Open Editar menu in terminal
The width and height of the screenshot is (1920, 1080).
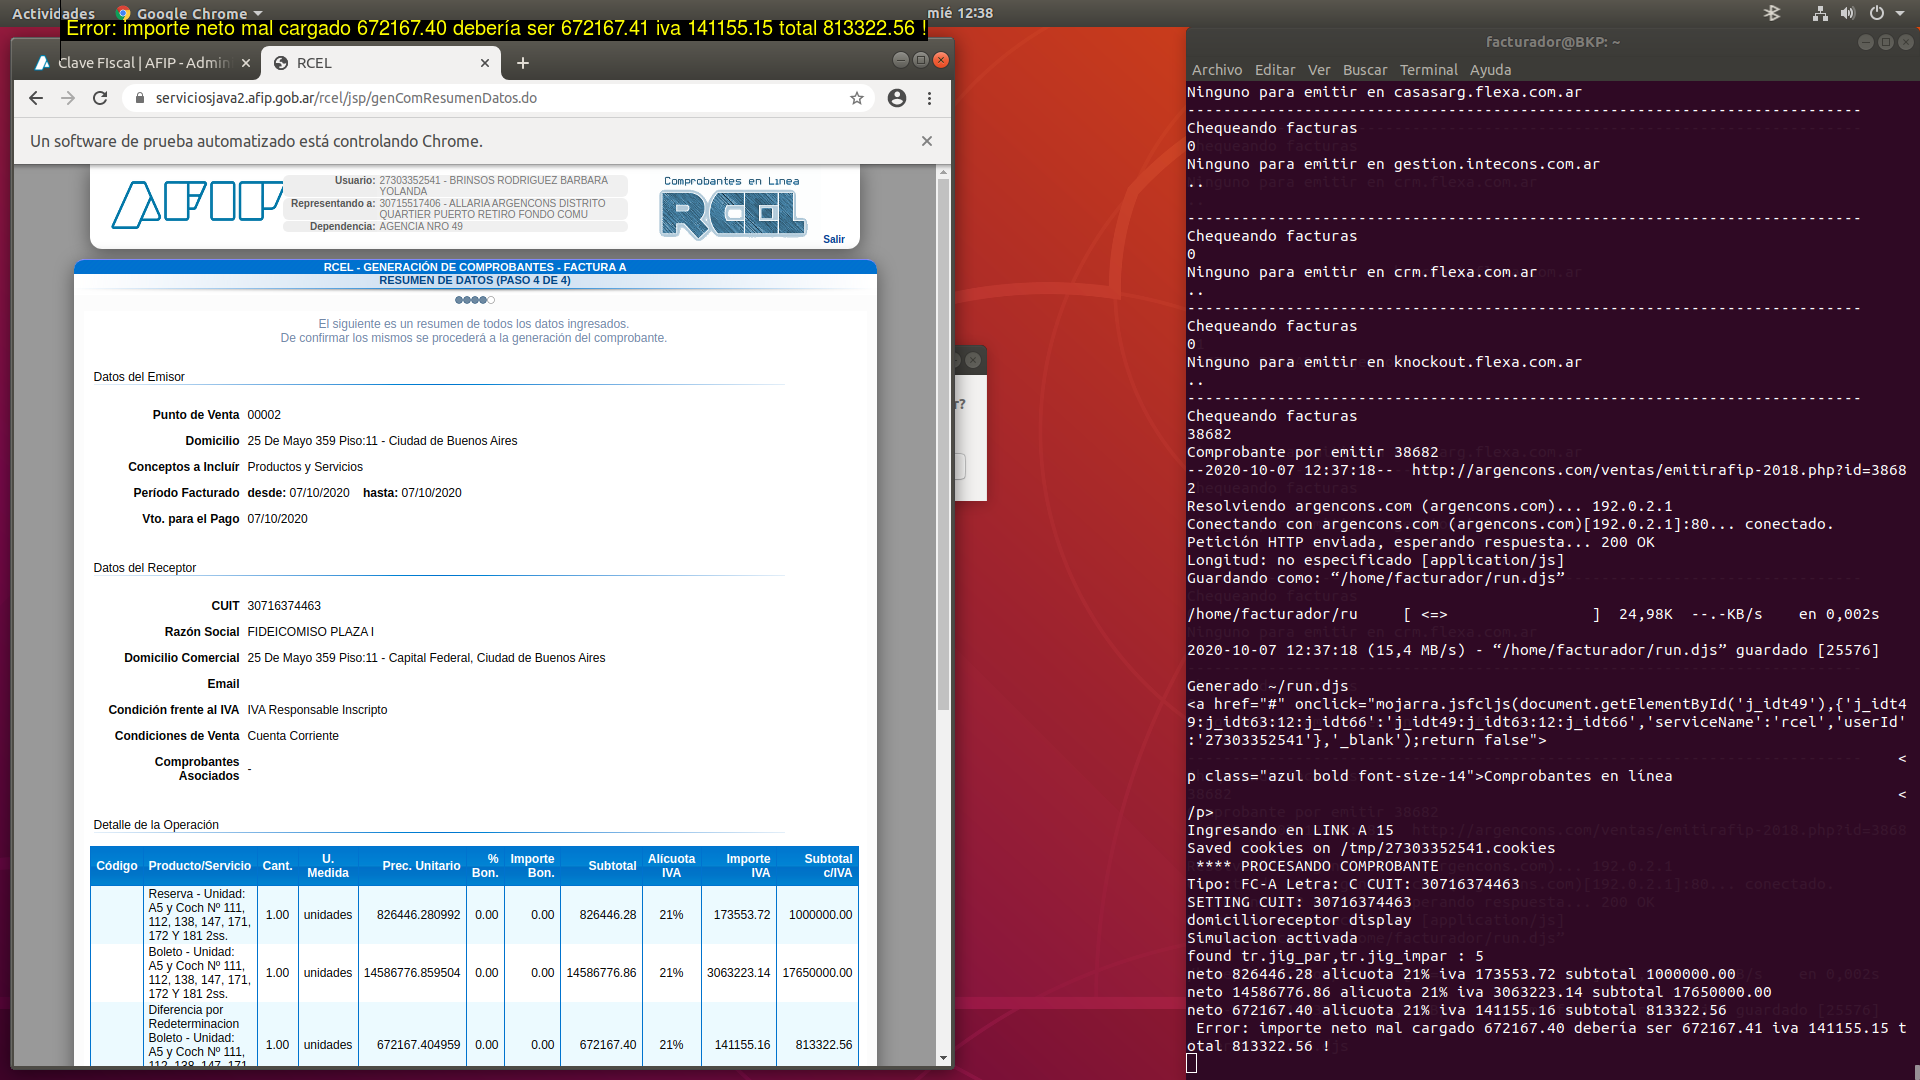[1275, 70]
